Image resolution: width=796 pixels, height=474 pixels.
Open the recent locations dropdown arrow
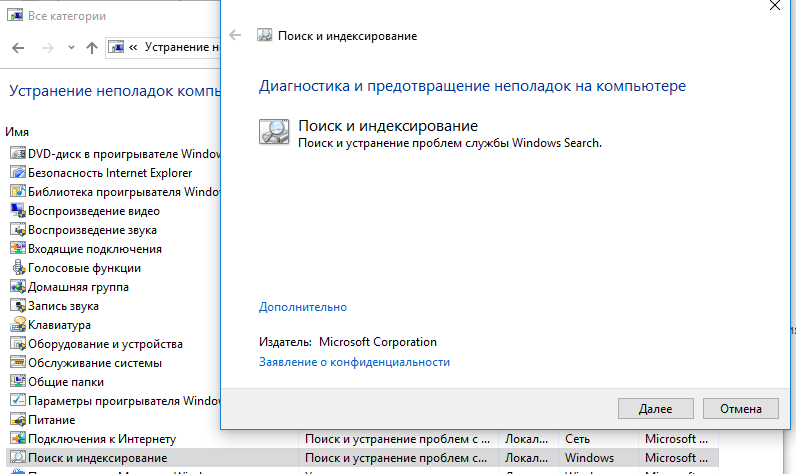coord(71,48)
